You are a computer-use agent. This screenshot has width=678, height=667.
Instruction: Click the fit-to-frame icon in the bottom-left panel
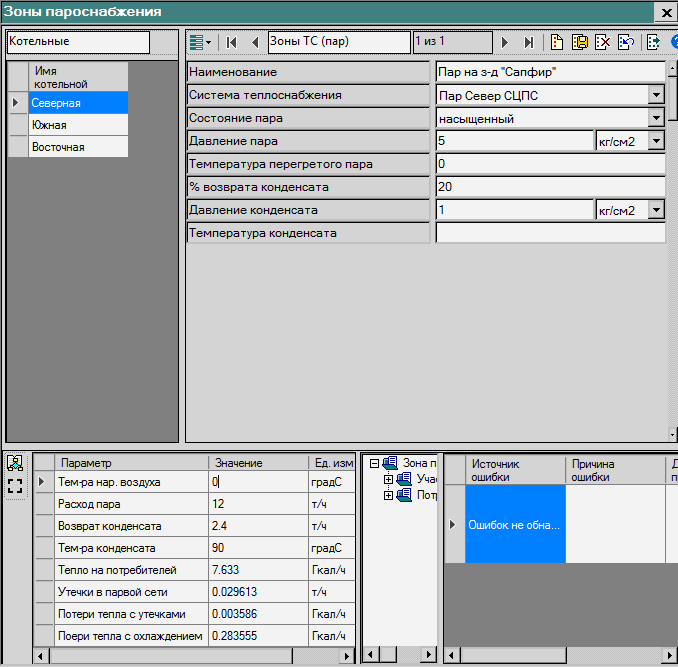pos(15,485)
